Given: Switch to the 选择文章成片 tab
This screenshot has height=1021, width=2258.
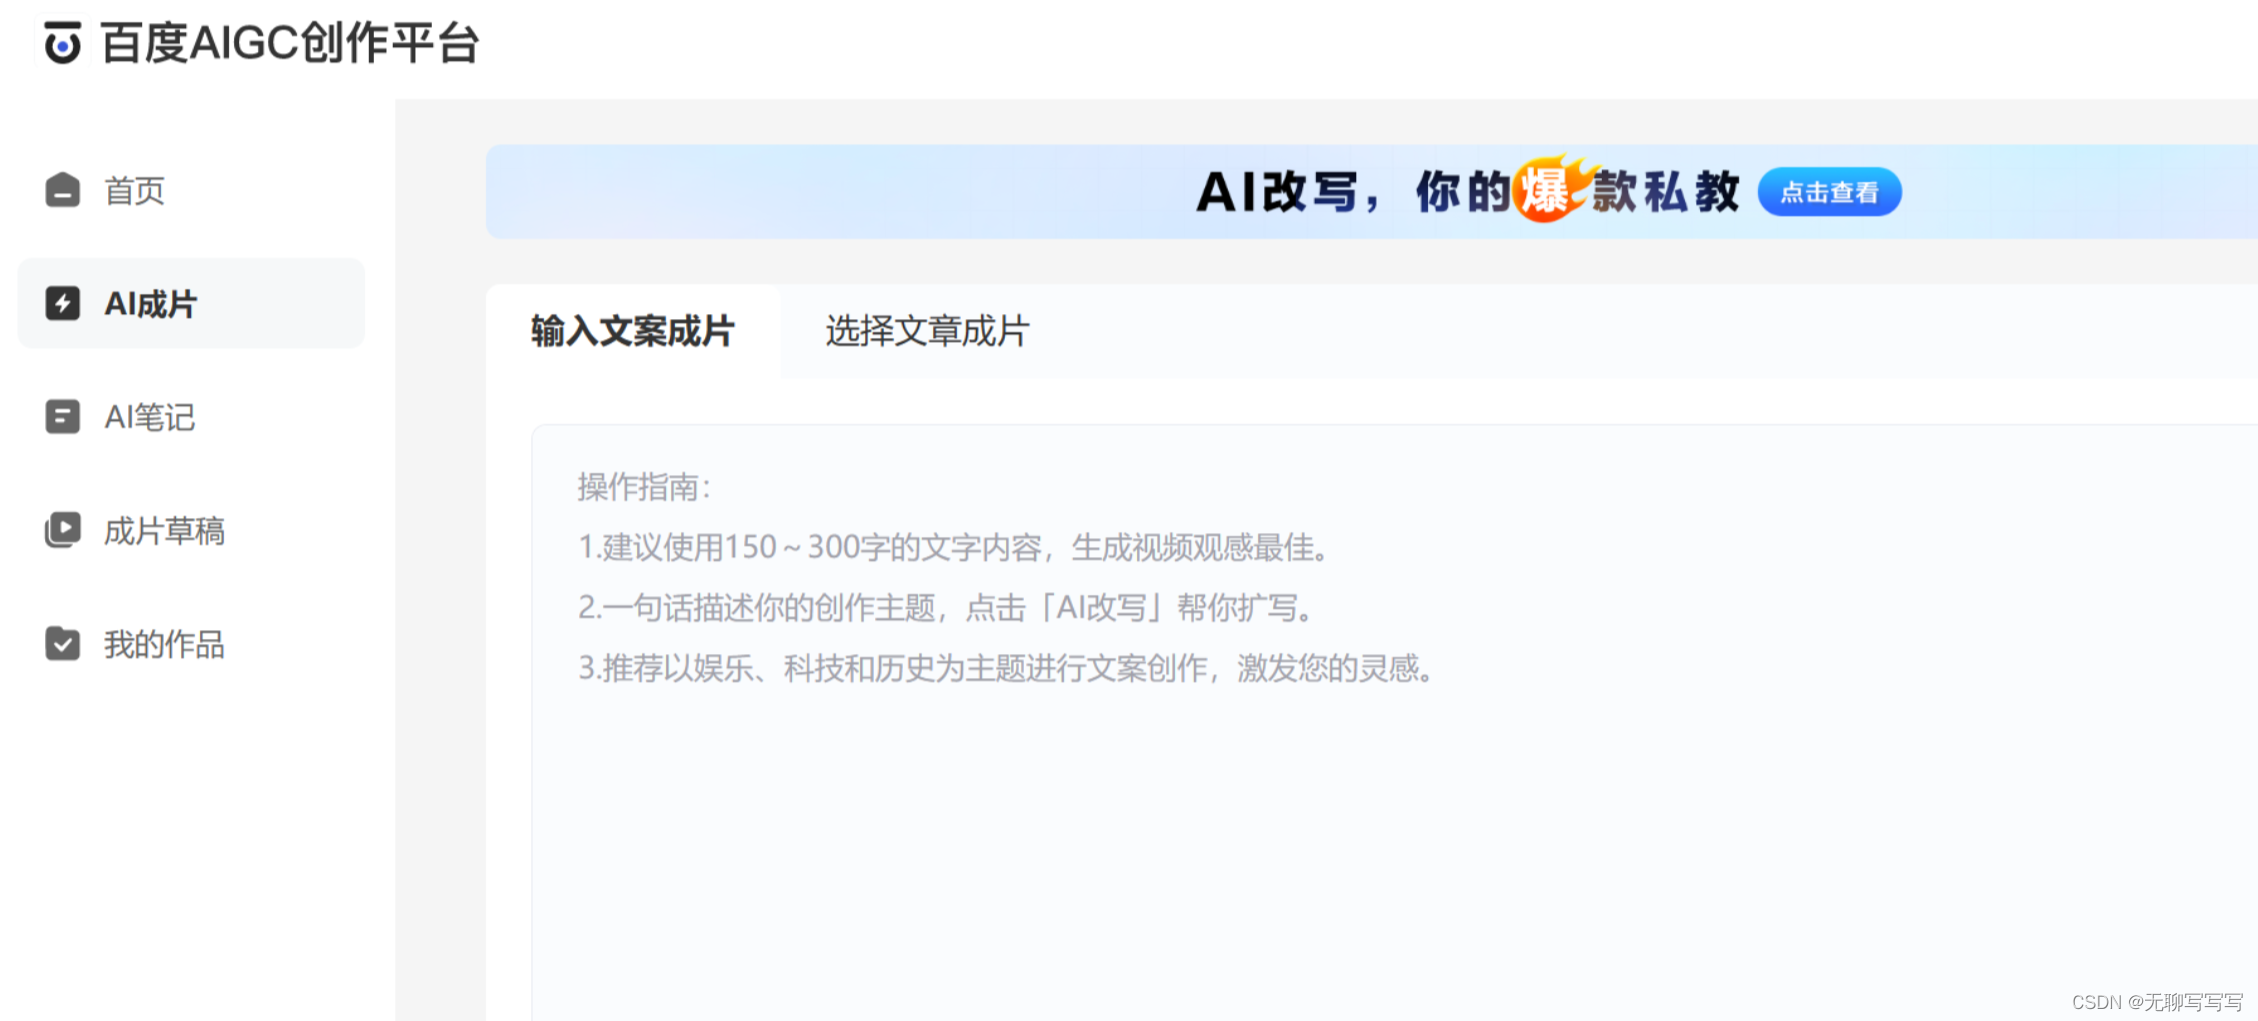Looking at the screenshot, I should click(x=927, y=331).
